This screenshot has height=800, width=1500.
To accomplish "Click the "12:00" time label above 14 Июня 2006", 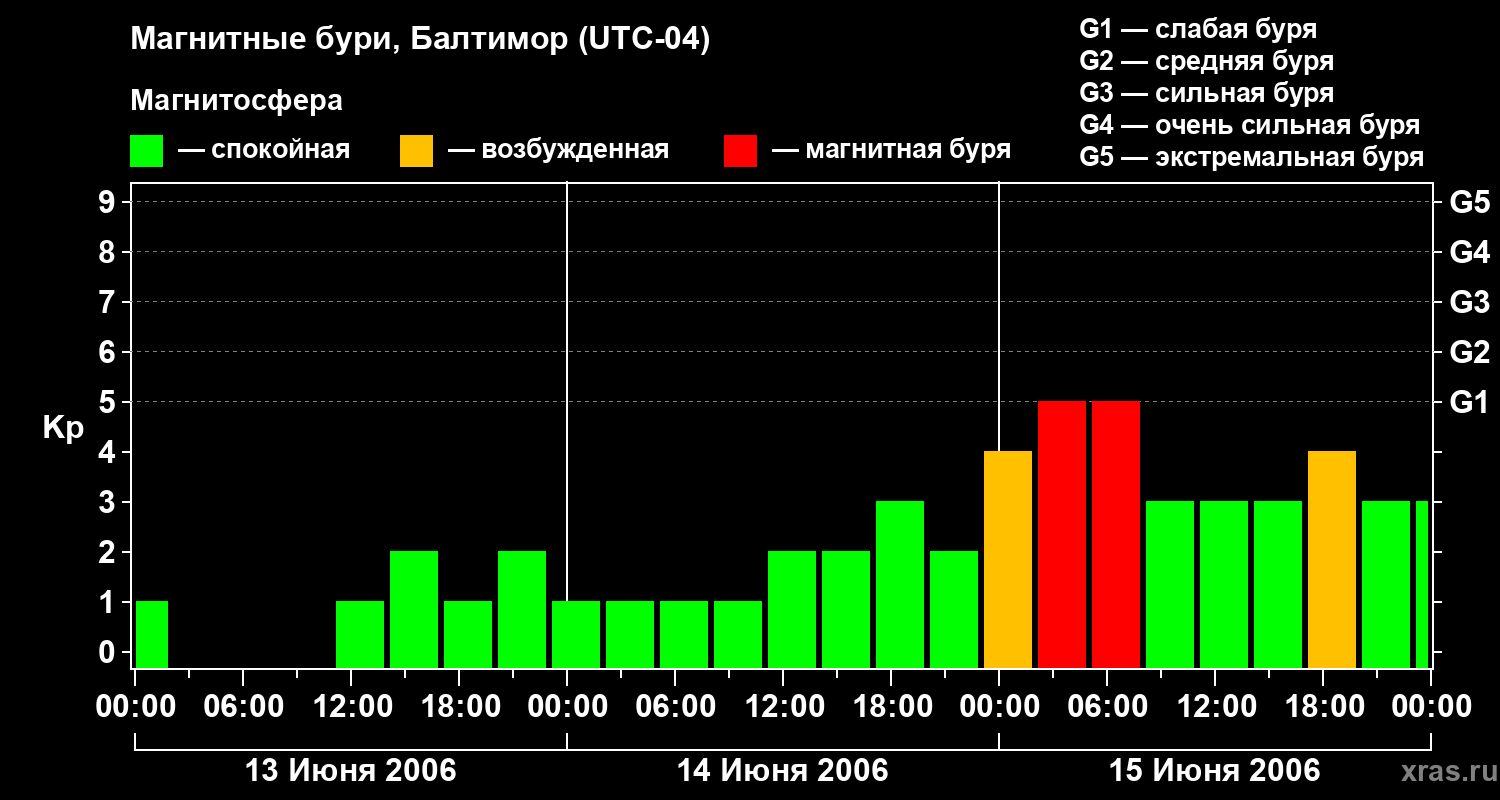I will (783, 707).
